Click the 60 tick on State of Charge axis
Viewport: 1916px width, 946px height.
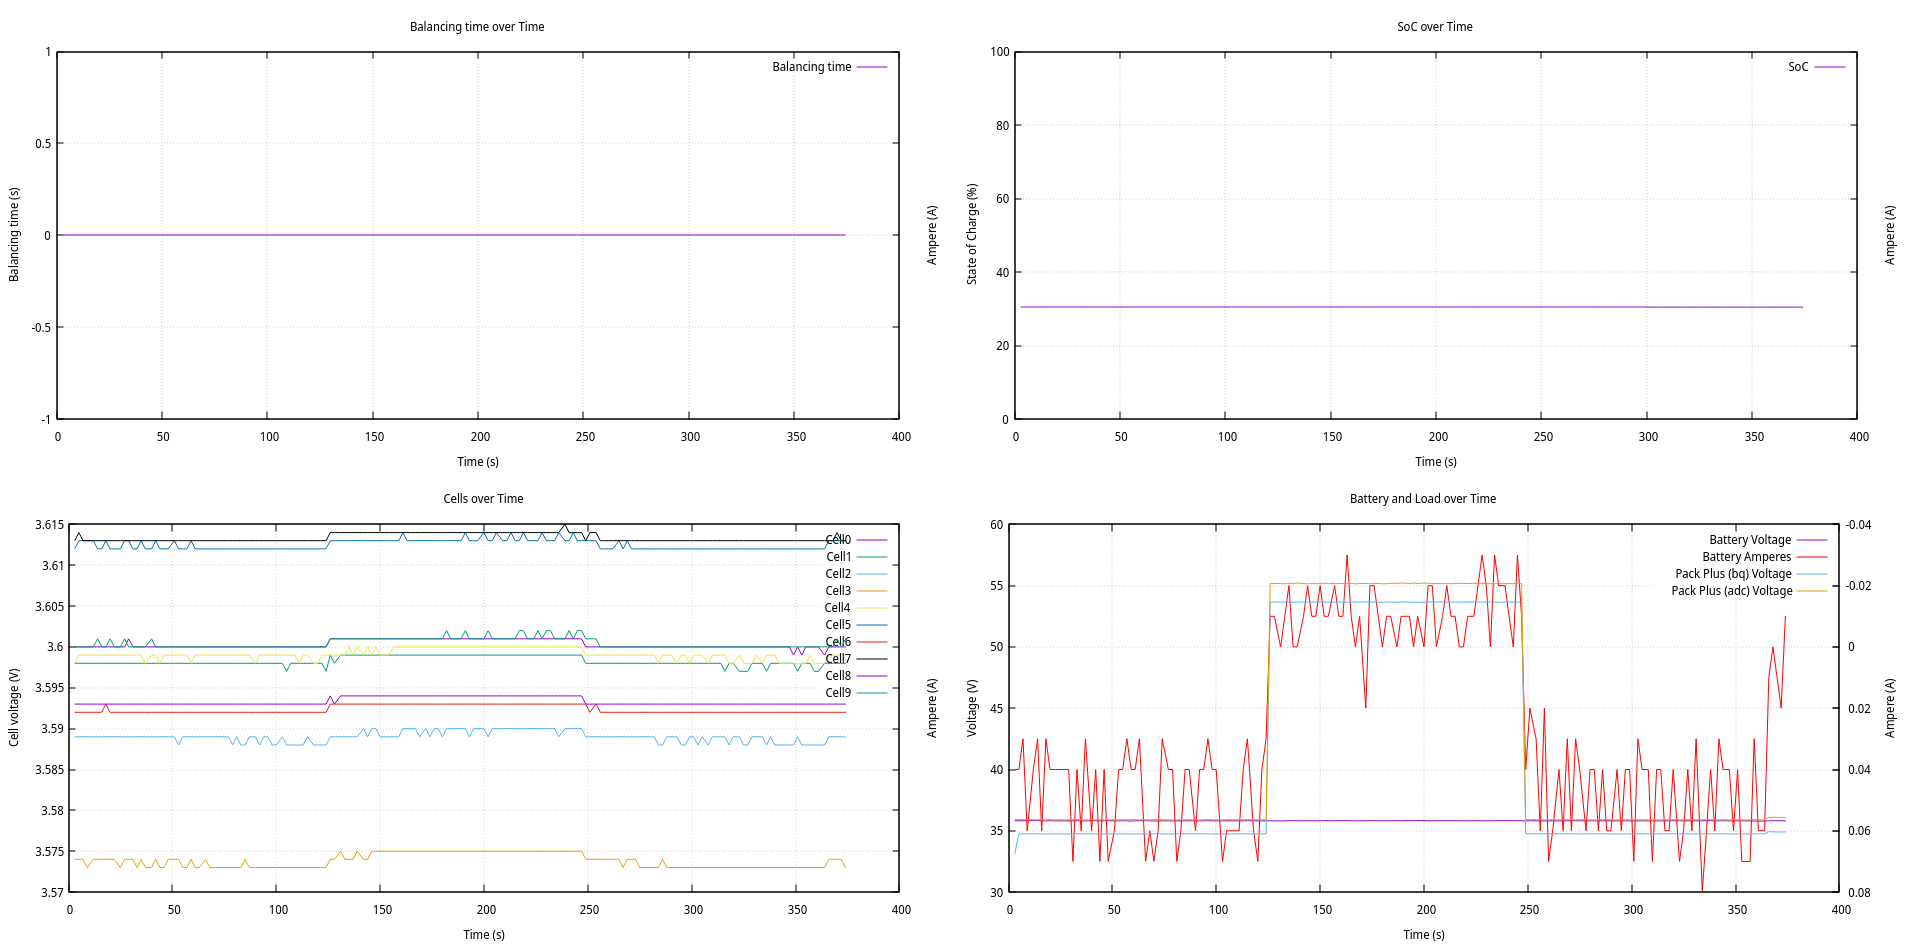click(1002, 199)
